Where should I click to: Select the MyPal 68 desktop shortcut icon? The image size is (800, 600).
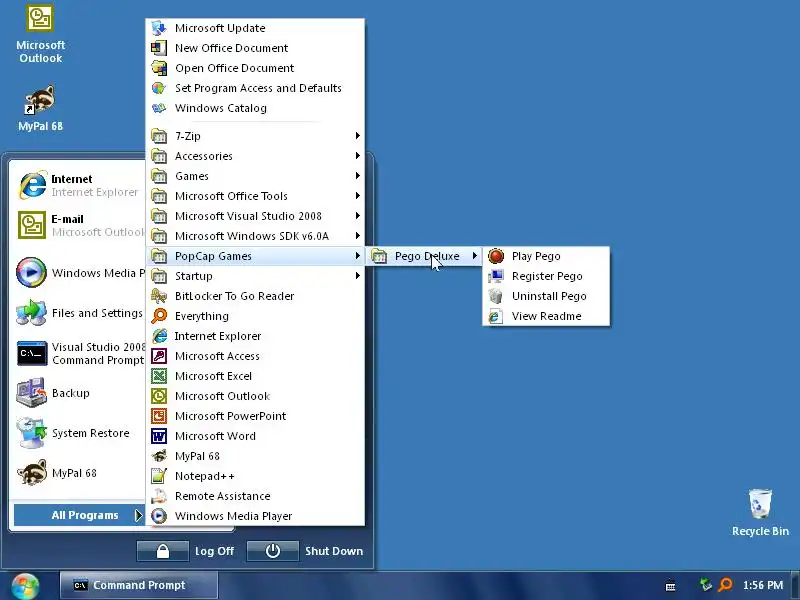[40, 108]
